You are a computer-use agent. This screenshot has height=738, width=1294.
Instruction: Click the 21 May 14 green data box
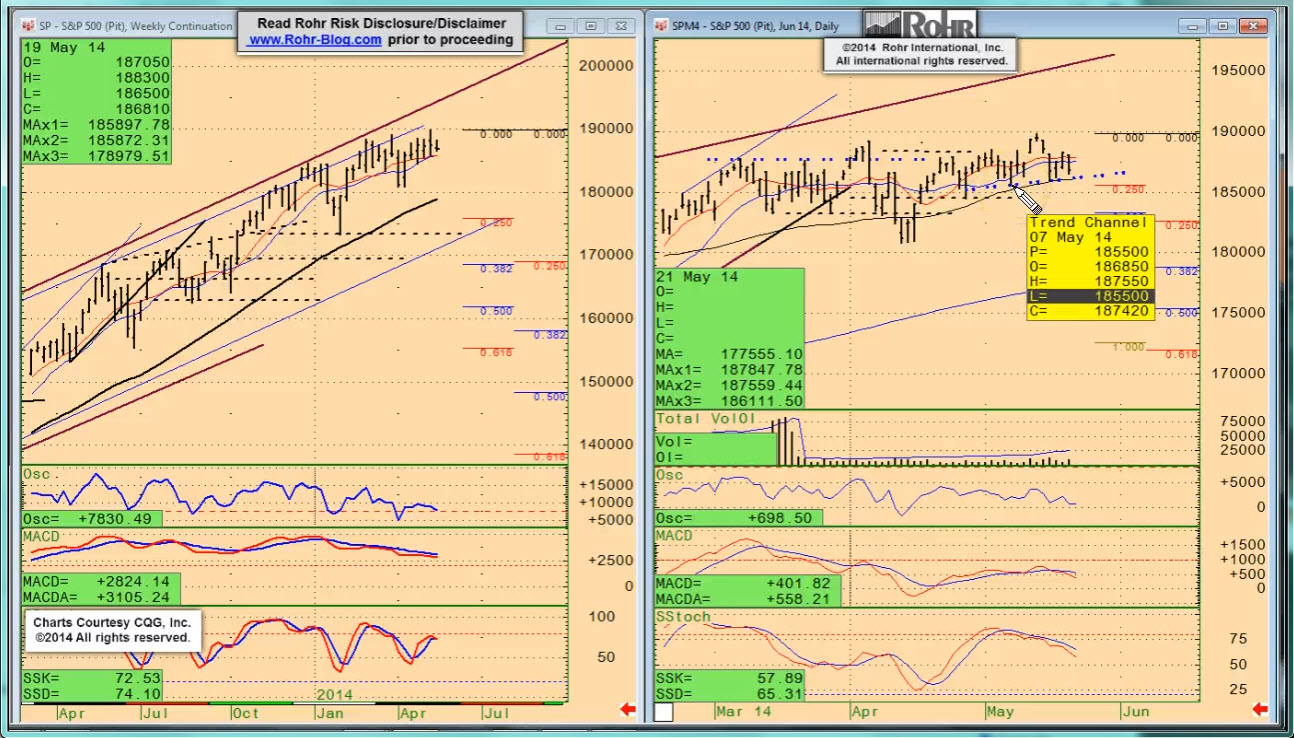coord(729,337)
